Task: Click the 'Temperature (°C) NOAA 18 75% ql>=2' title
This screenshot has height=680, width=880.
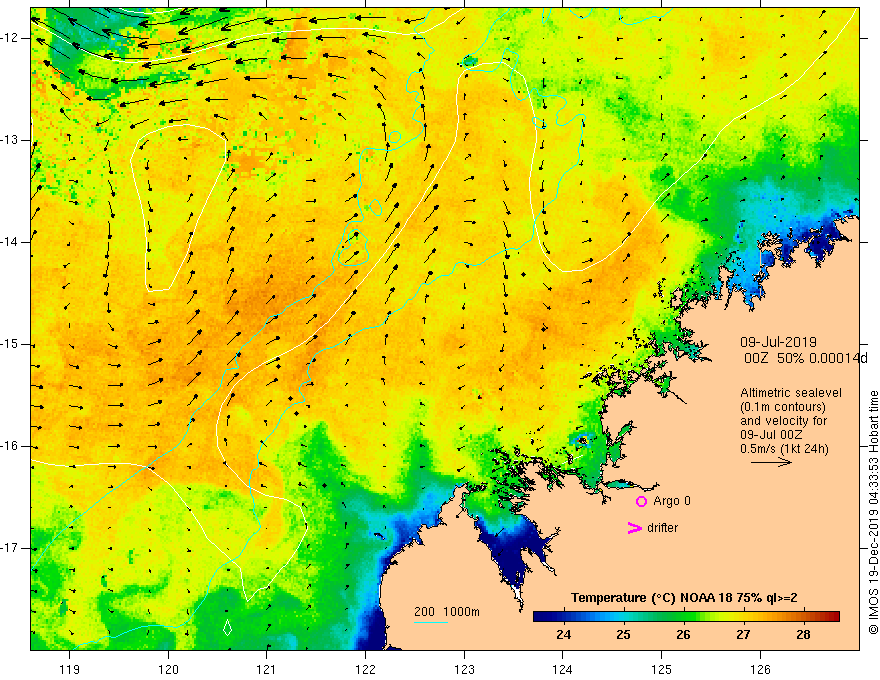Action: click(684, 598)
